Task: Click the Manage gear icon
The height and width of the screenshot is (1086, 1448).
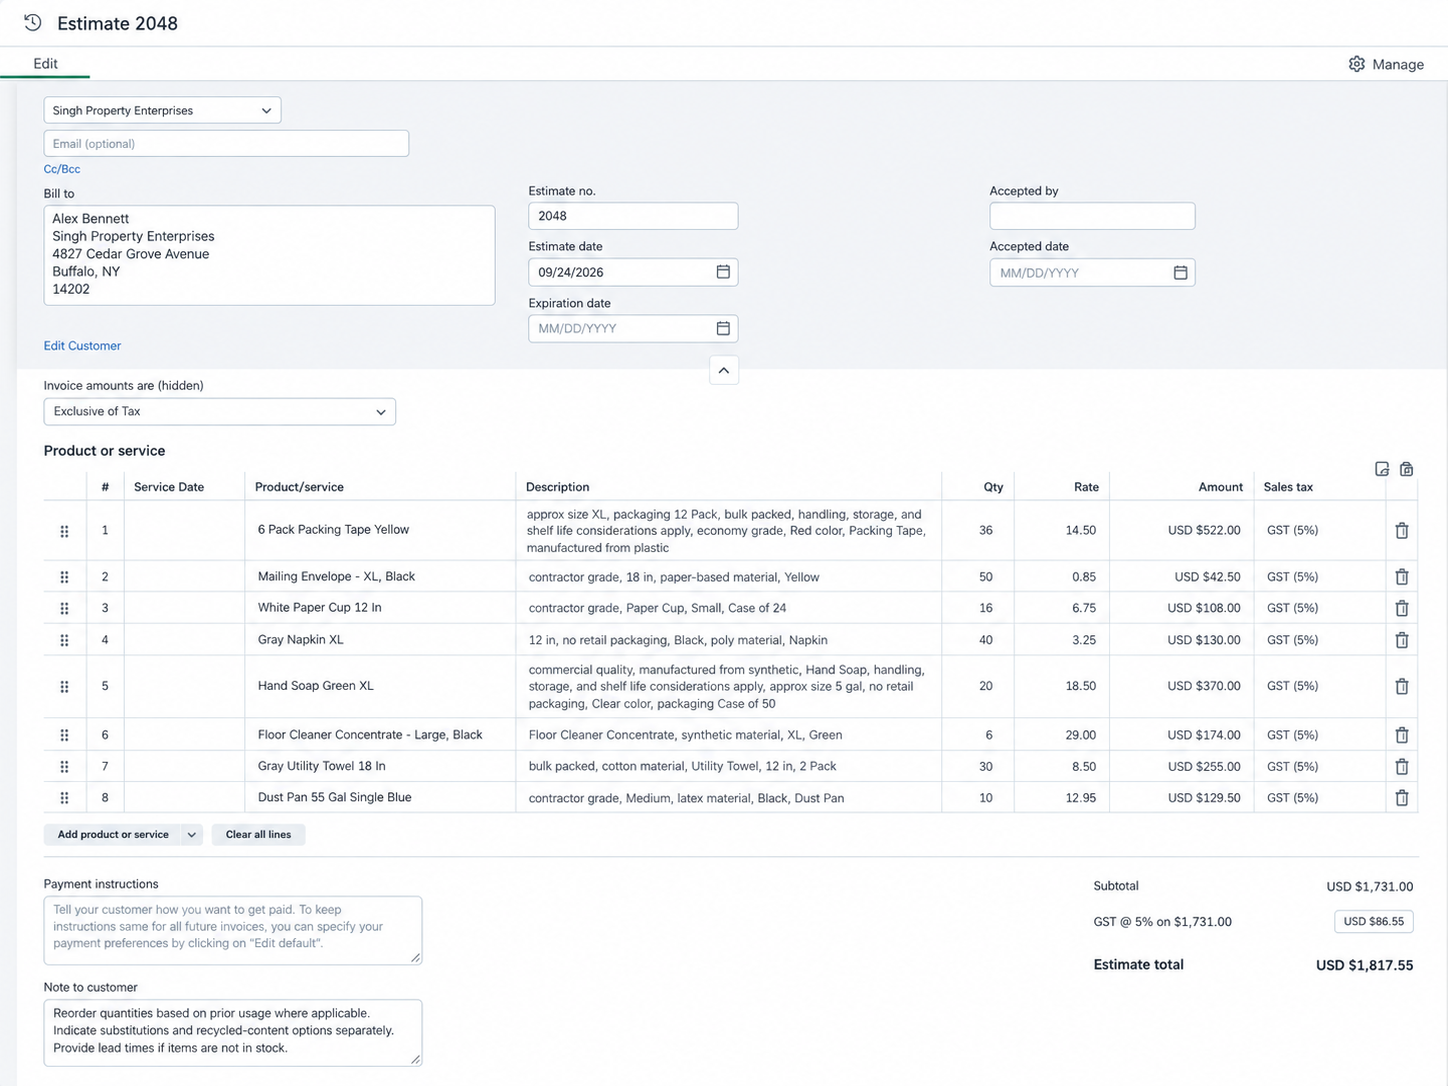Action: (1356, 64)
